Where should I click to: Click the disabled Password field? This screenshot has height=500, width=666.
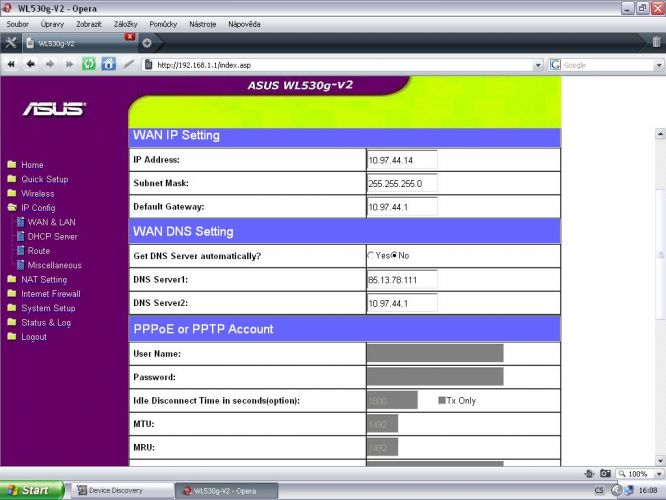pos(435,377)
